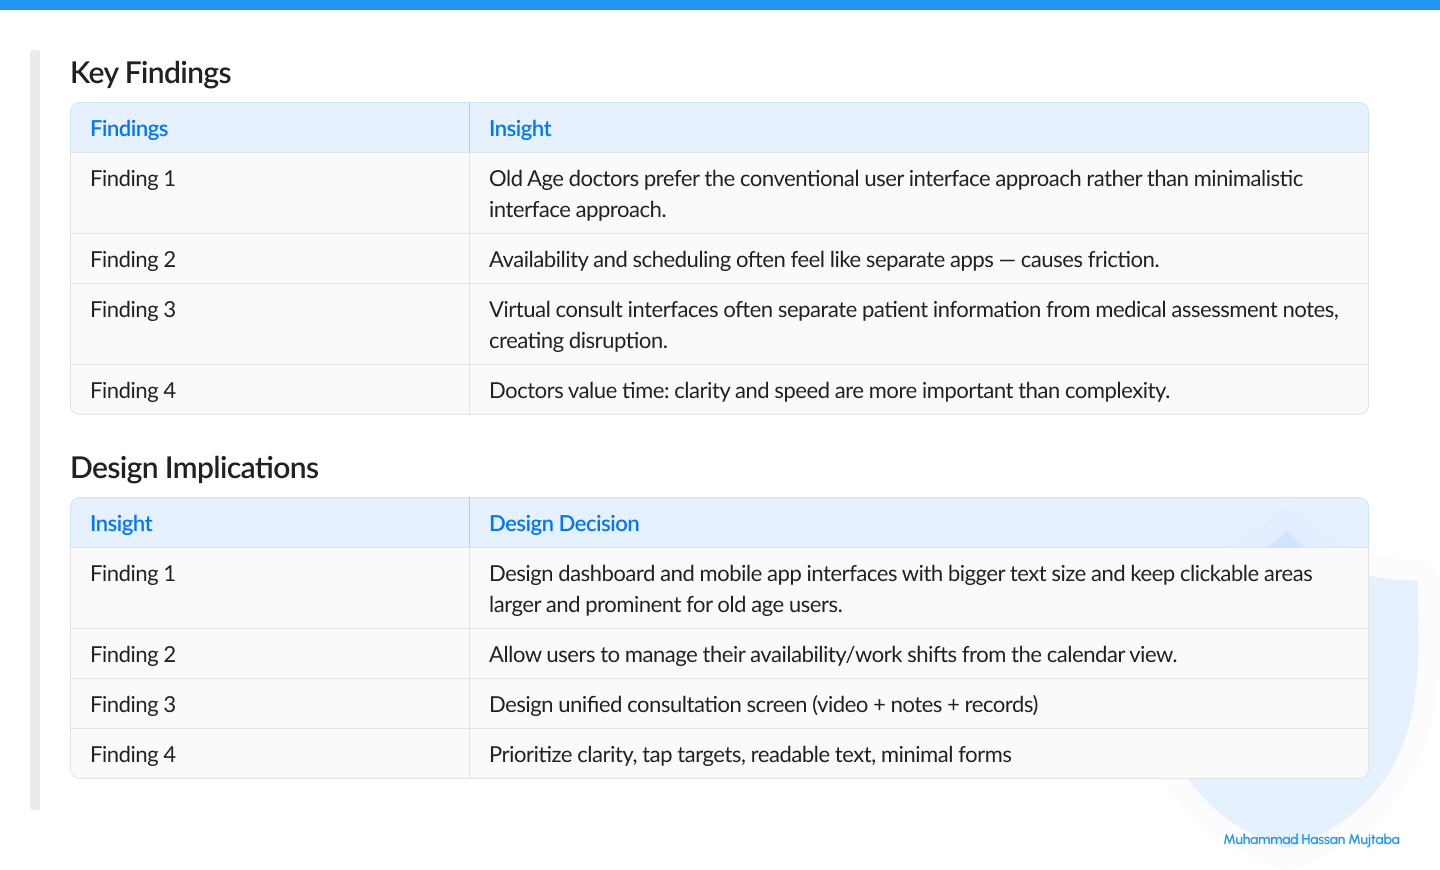Select the "Design Decision" column header
Image resolution: width=1440 pixels, height=870 pixels.
[x=563, y=522]
